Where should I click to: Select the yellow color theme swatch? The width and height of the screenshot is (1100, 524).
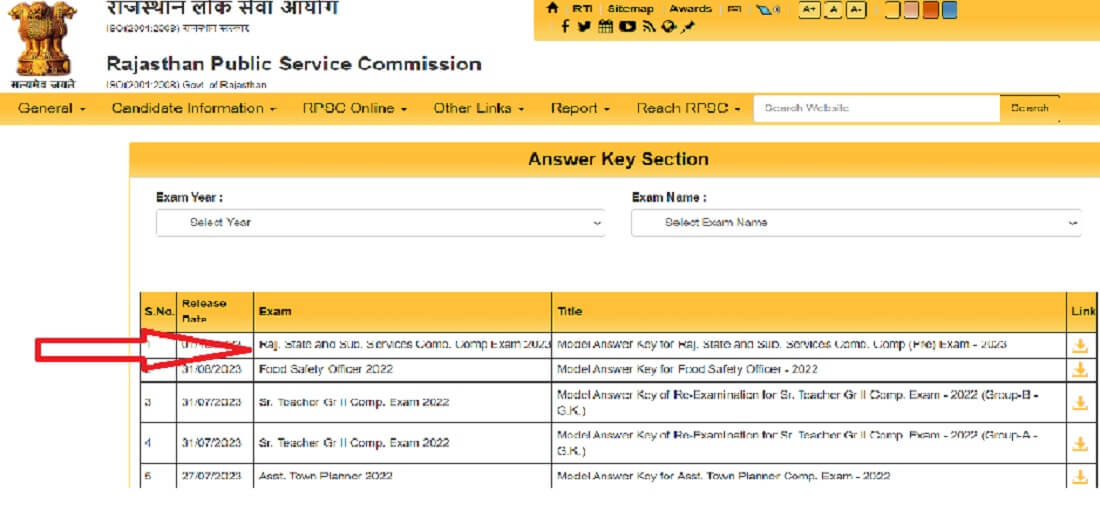(892, 10)
